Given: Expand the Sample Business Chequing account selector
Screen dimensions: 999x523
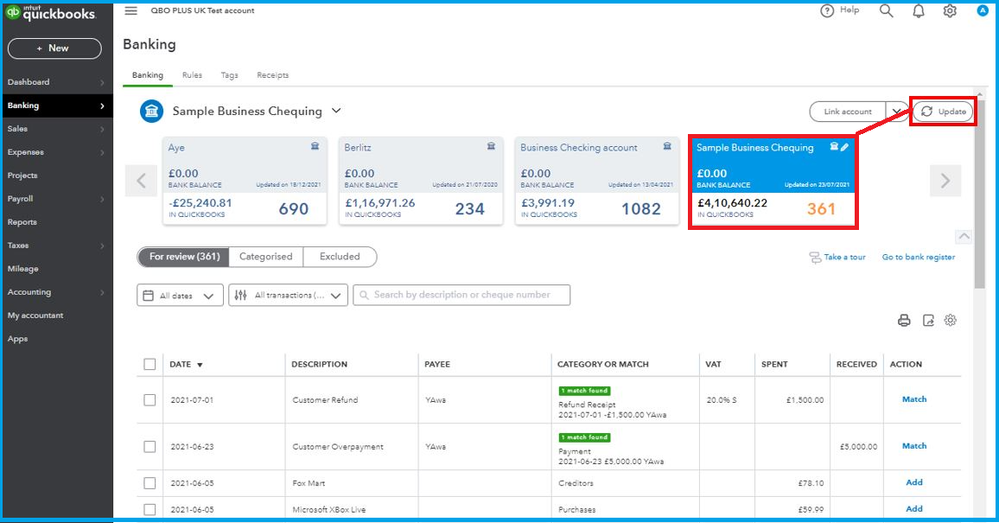Looking at the screenshot, I should coord(336,111).
